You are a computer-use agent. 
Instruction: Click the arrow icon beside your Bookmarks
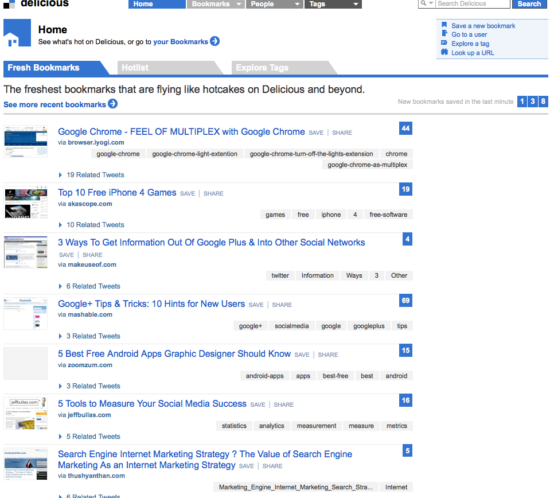pos(215,41)
